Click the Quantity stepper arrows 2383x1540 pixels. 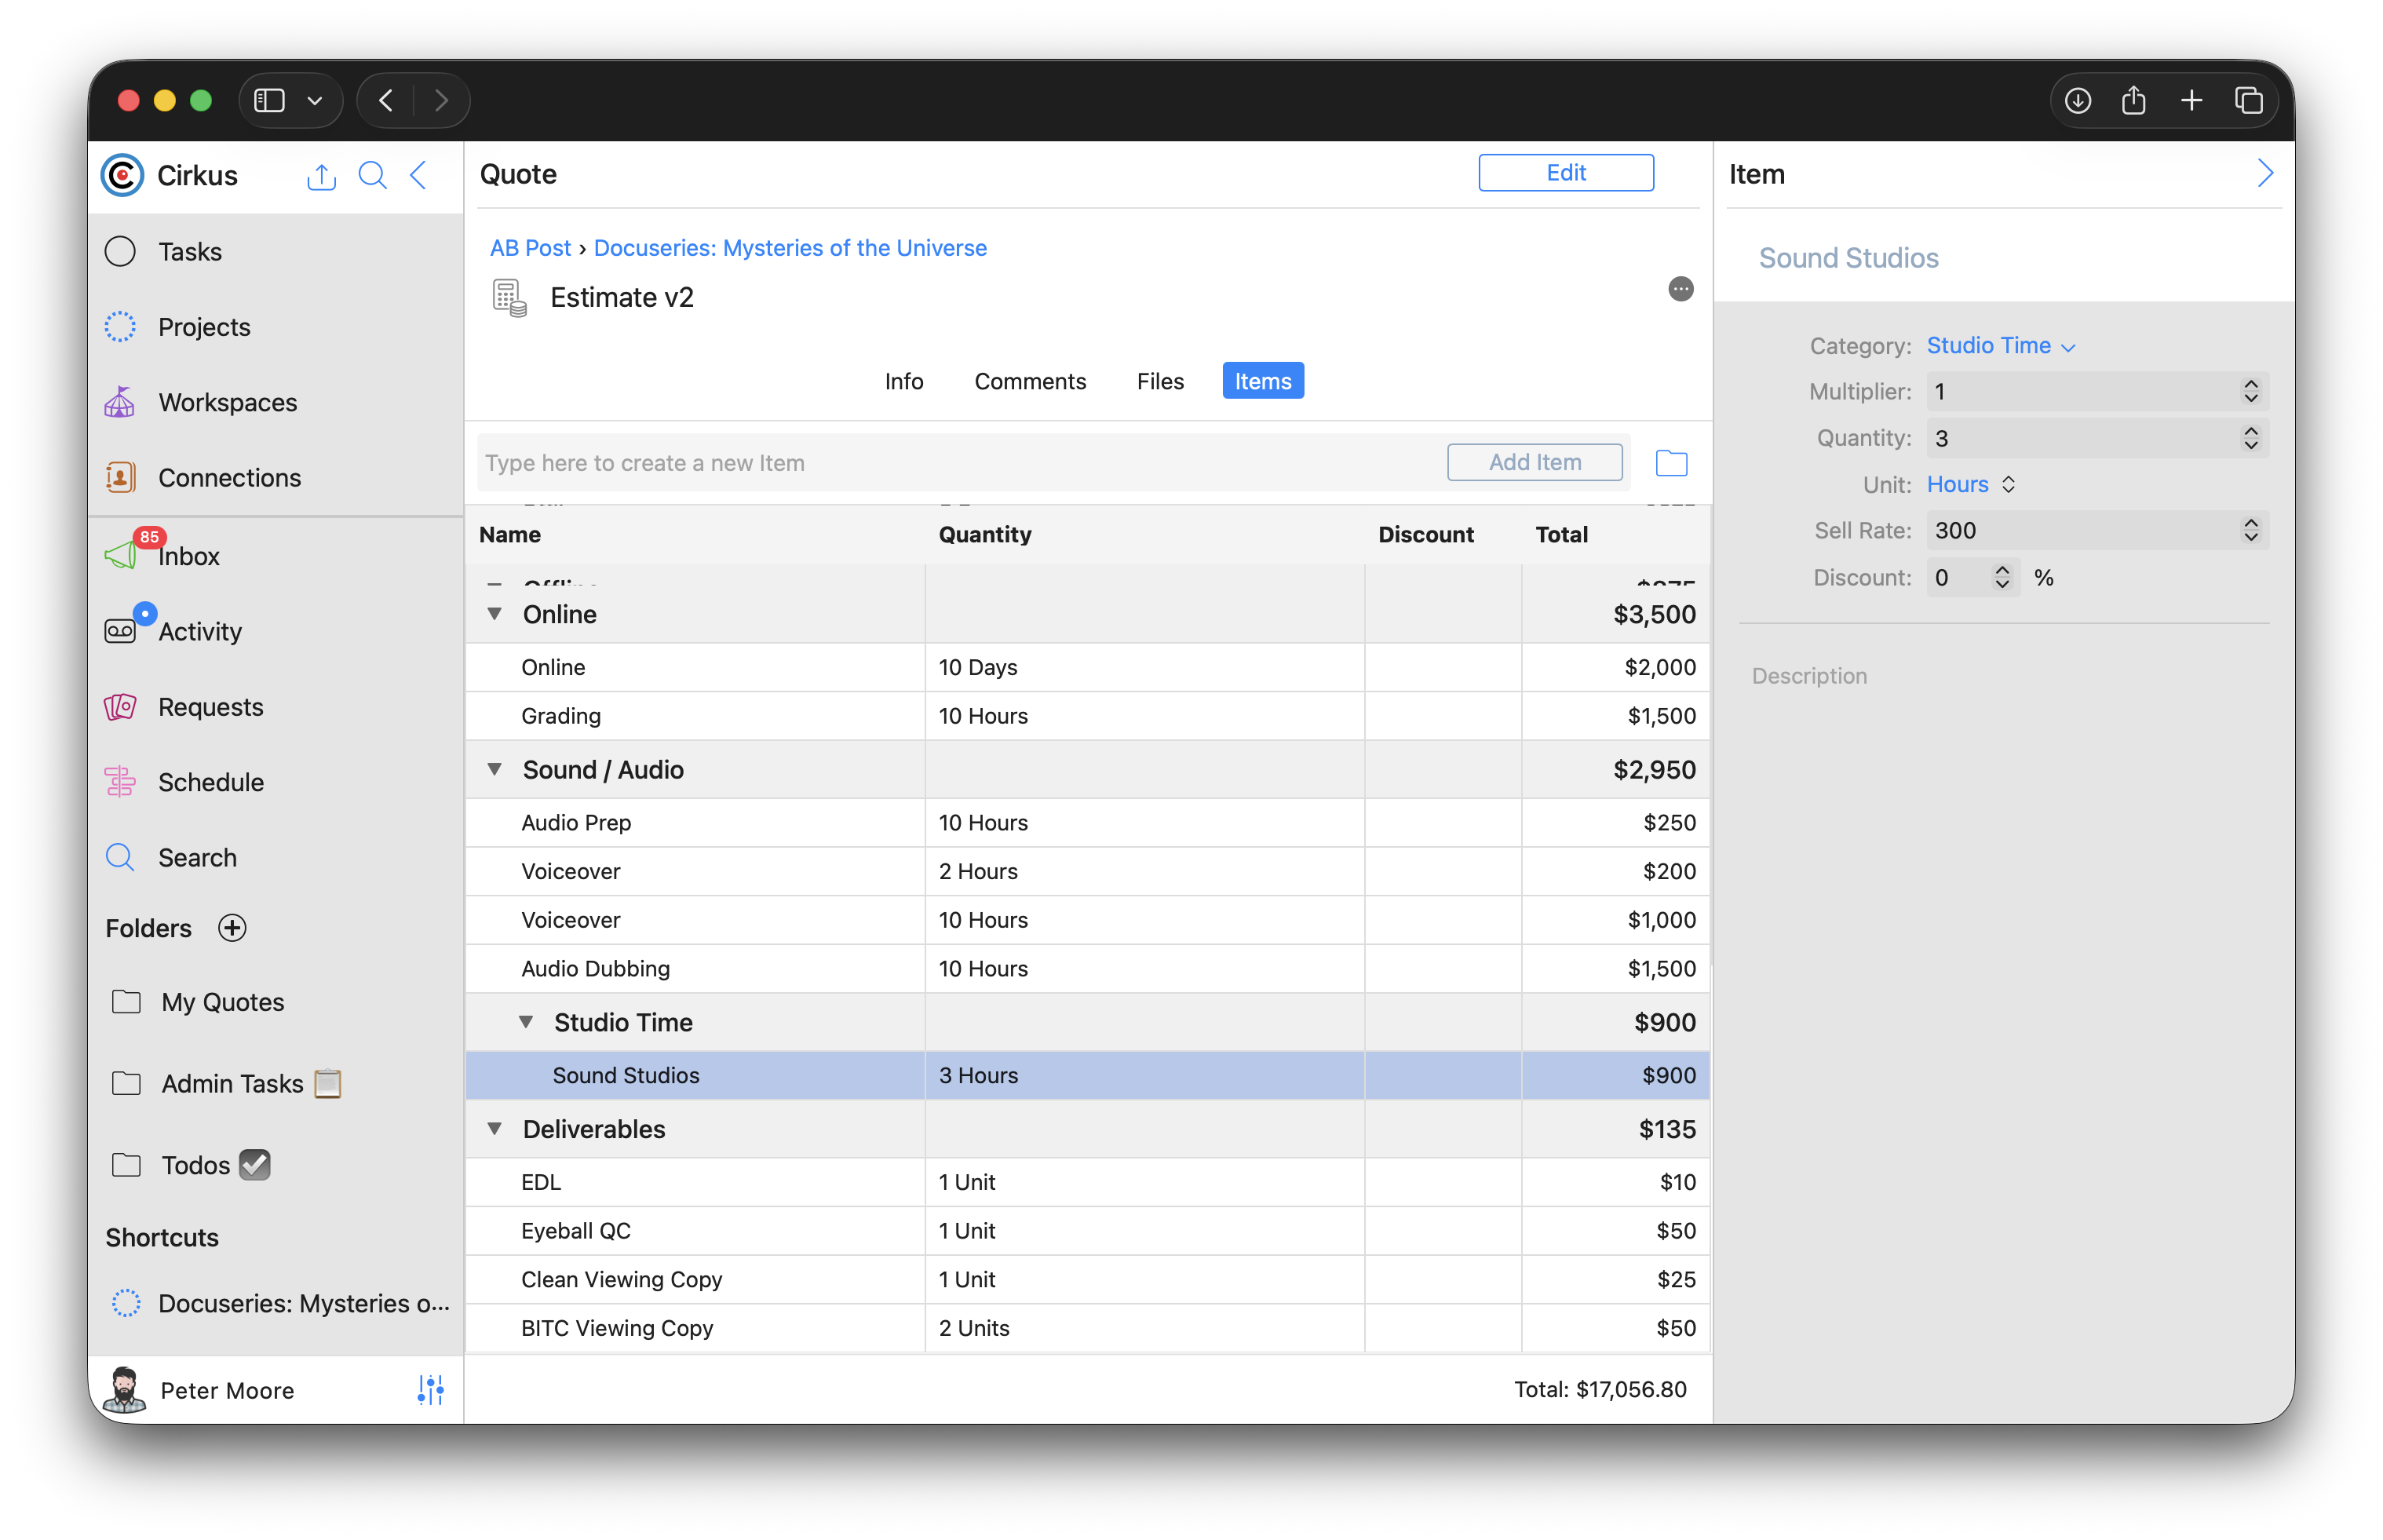[x=2250, y=438]
